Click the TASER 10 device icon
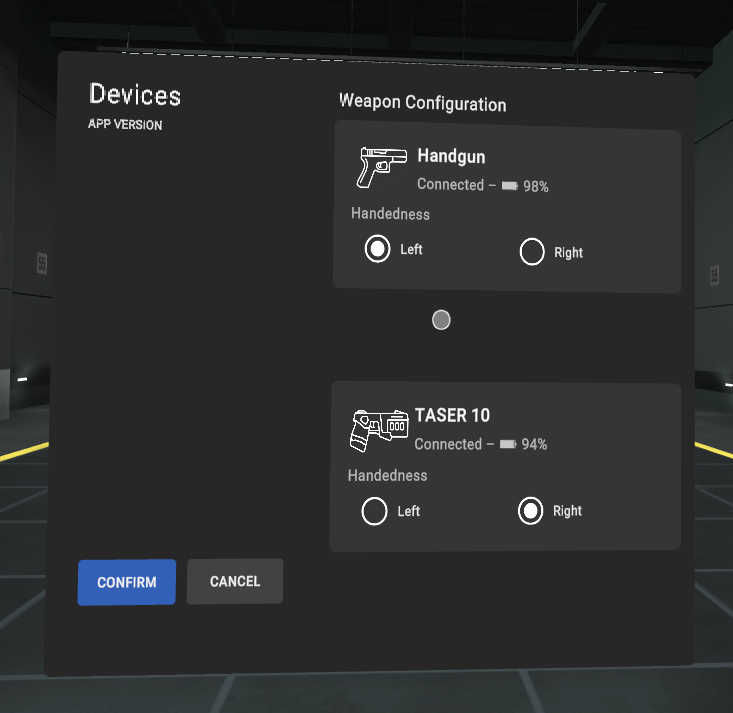 click(x=379, y=428)
